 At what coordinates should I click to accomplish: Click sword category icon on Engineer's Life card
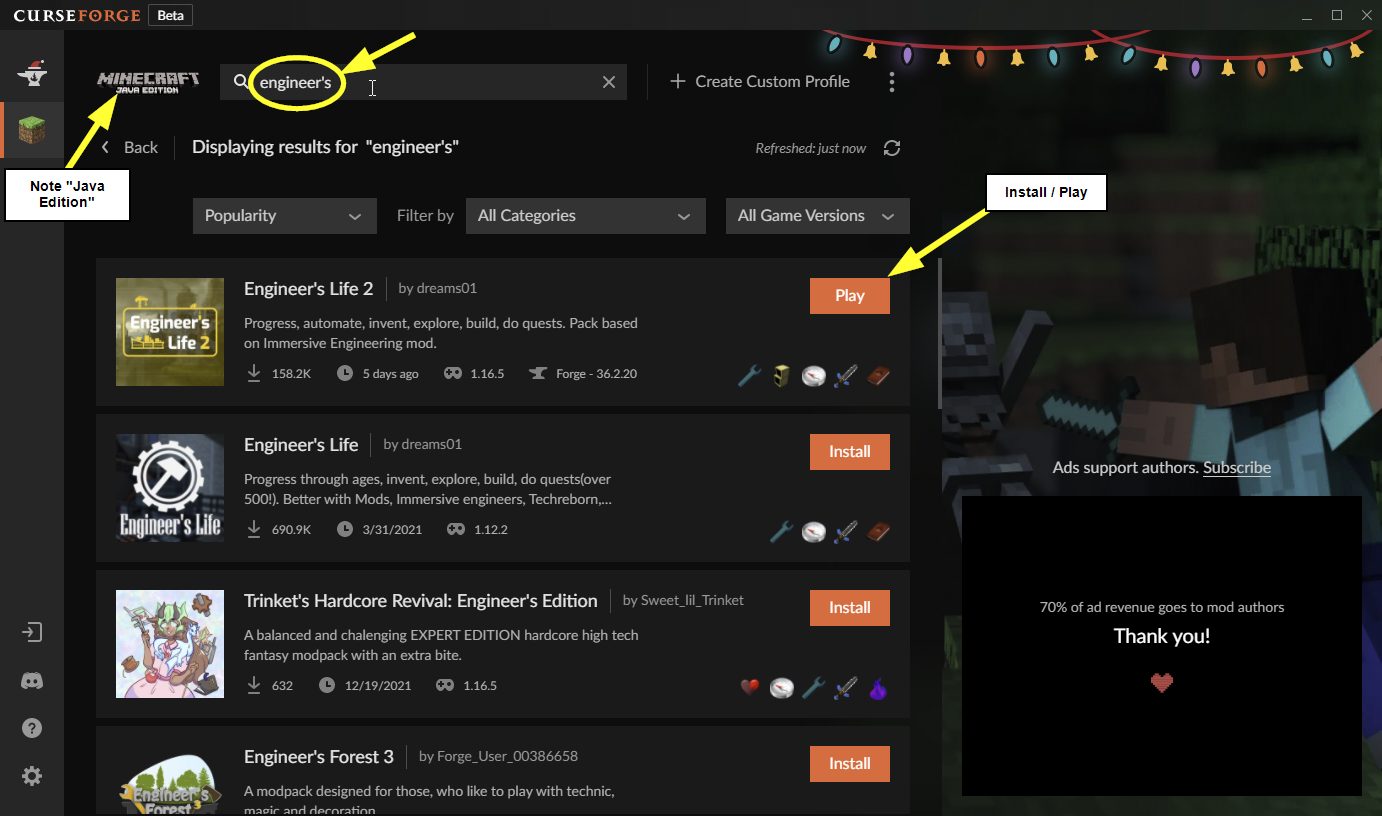845,532
